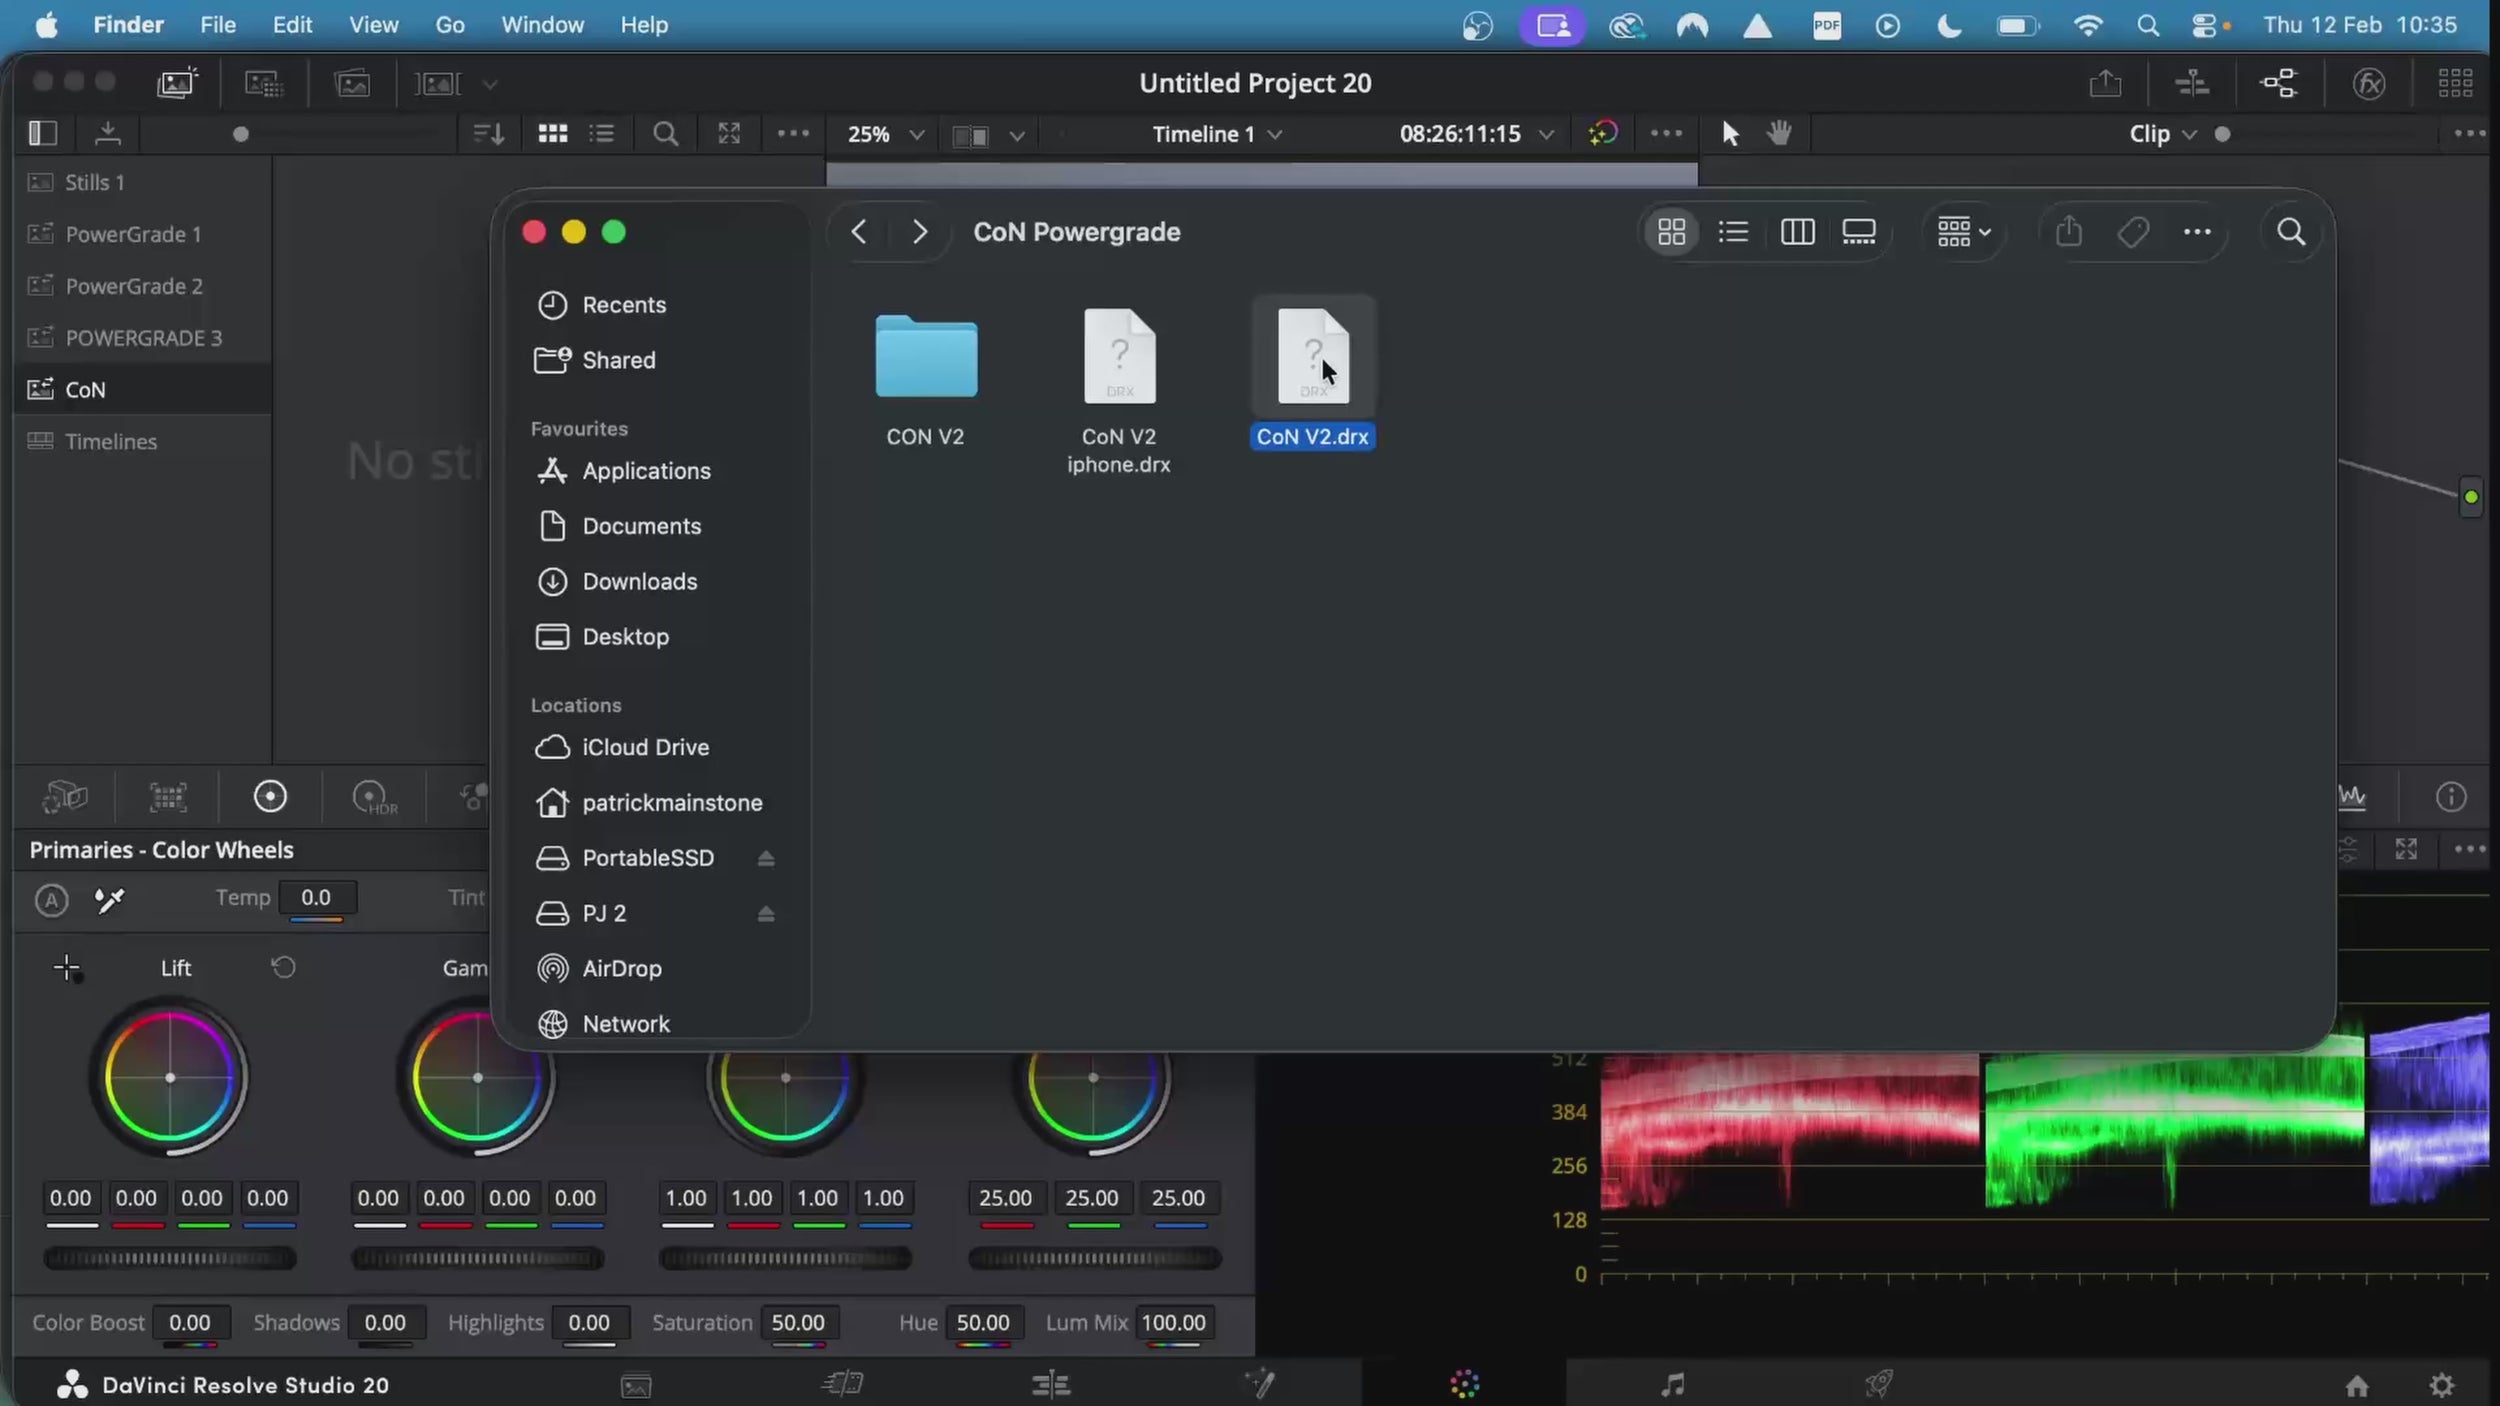Eject the PortableSSD drive
Image resolution: width=2500 pixels, height=1406 pixels.
point(766,858)
